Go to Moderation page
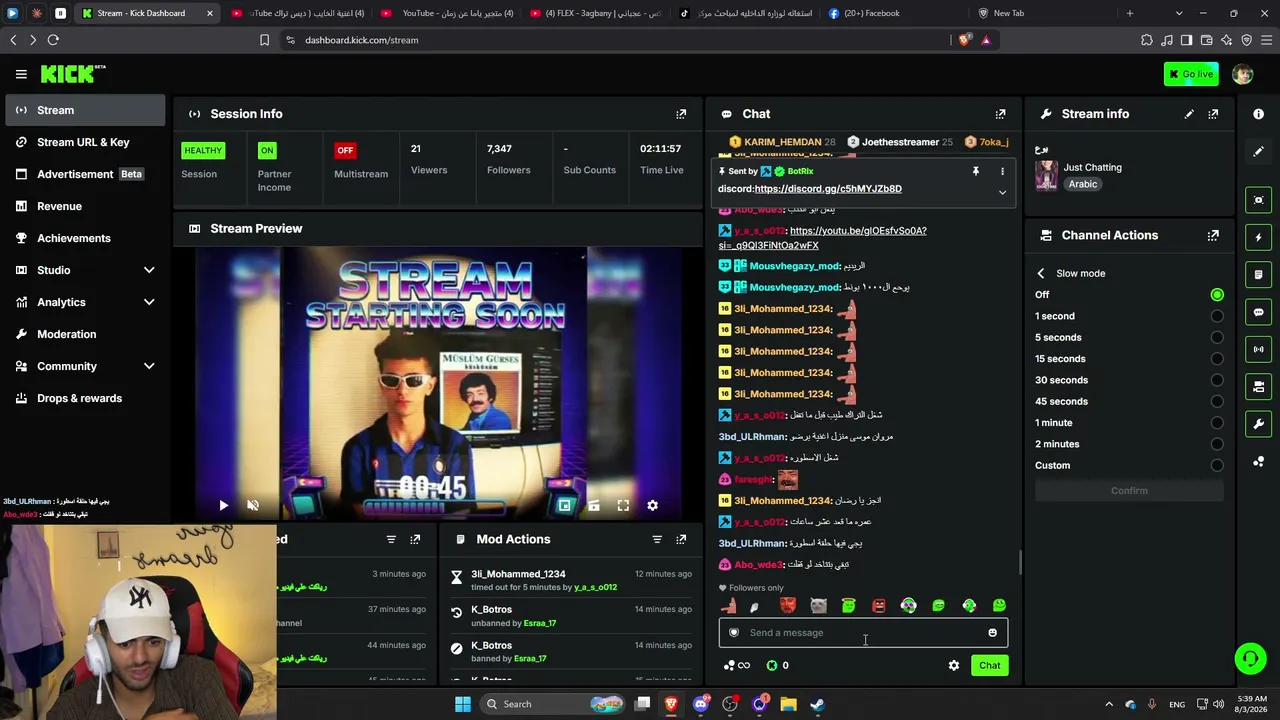This screenshot has height=720, width=1280. tap(85, 334)
